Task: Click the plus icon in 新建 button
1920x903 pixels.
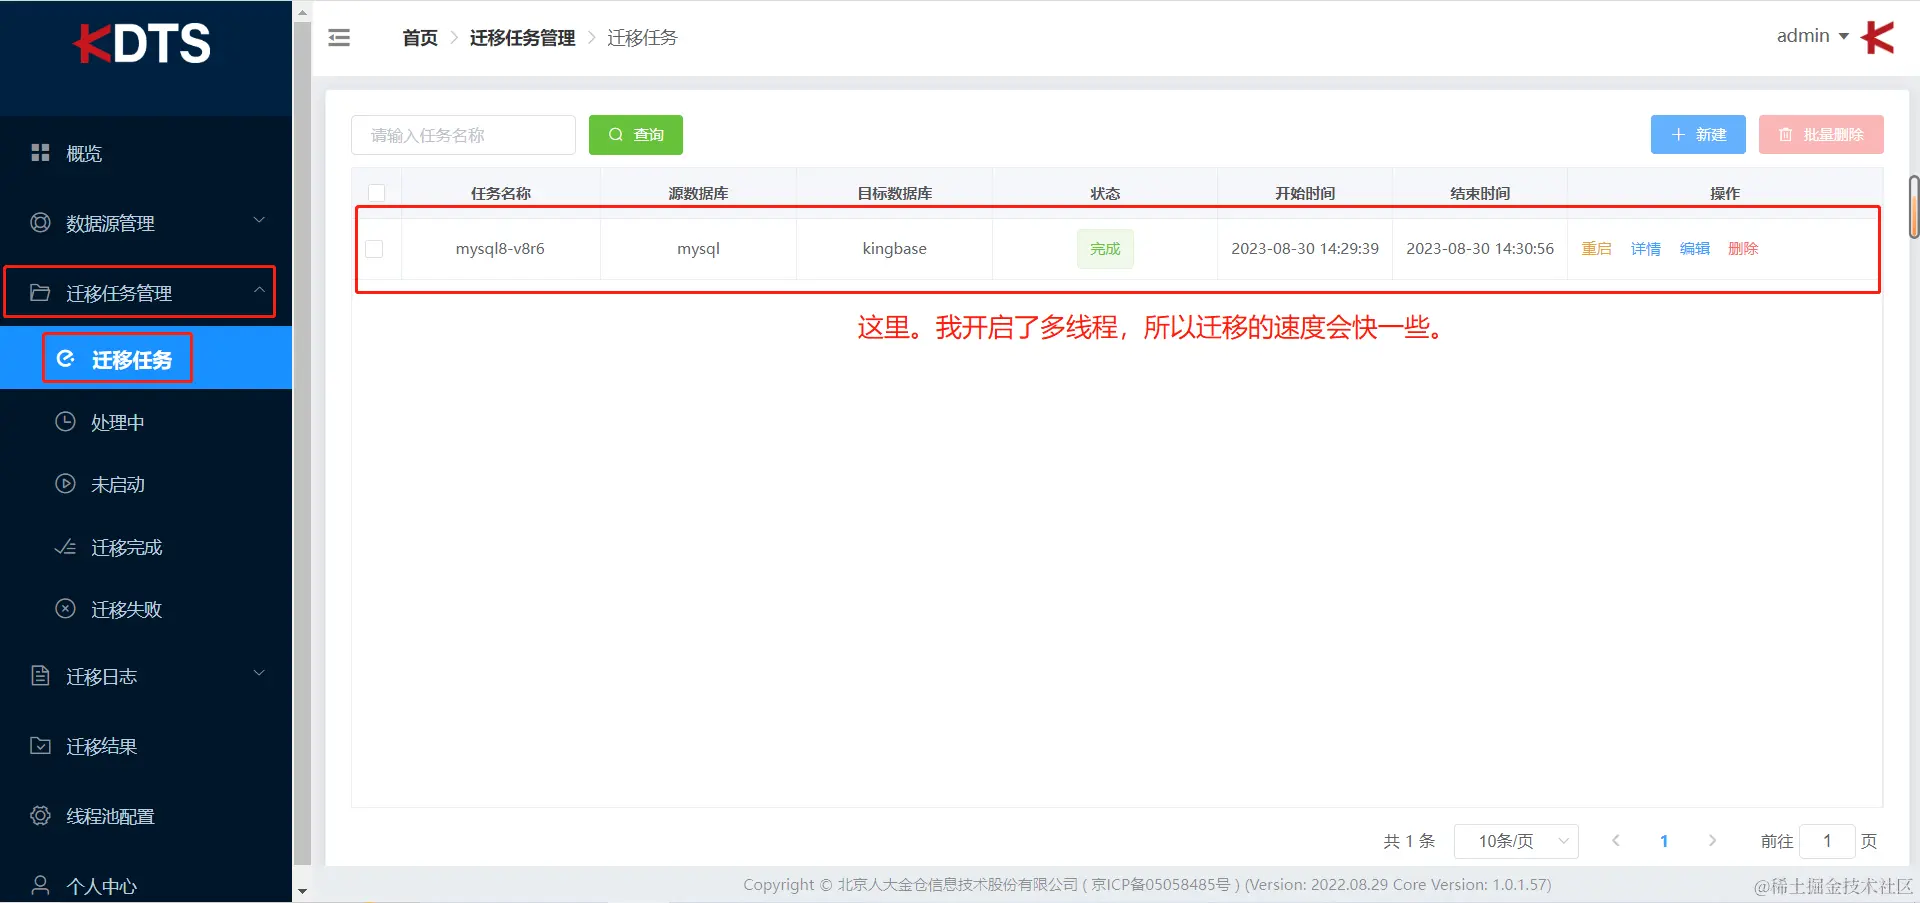Action: pos(1678,134)
